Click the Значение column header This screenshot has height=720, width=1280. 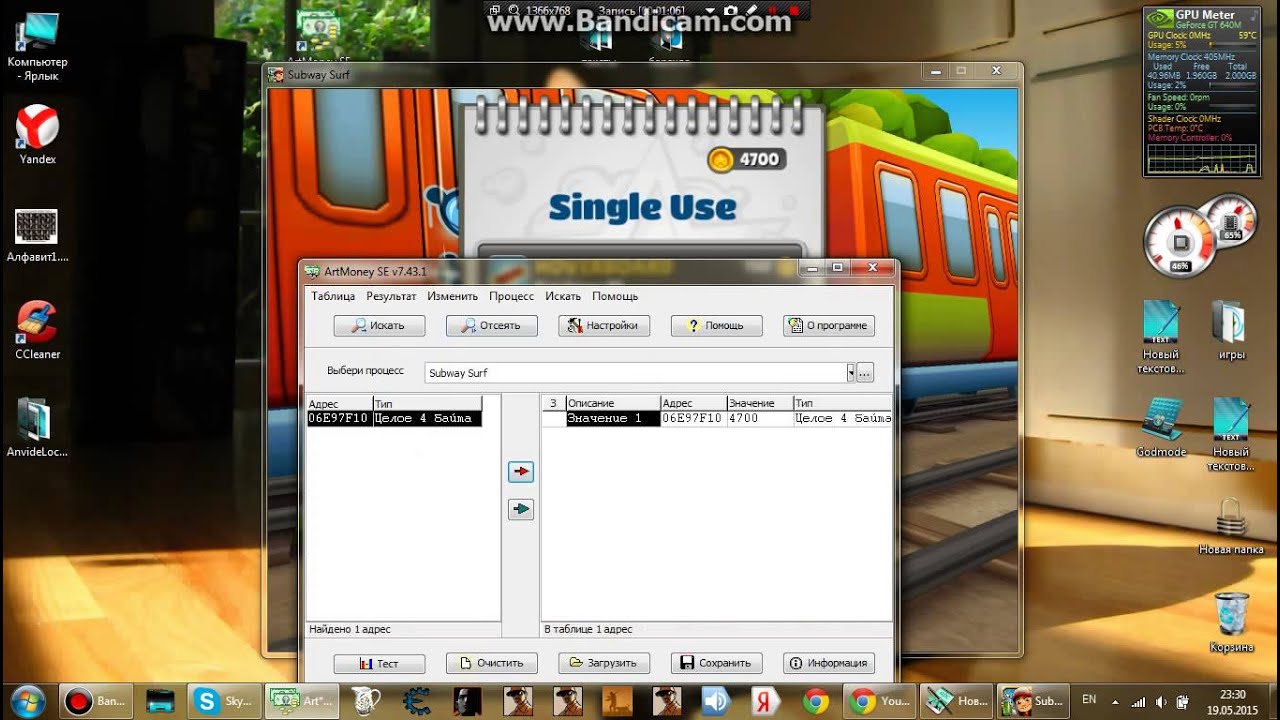759,403
